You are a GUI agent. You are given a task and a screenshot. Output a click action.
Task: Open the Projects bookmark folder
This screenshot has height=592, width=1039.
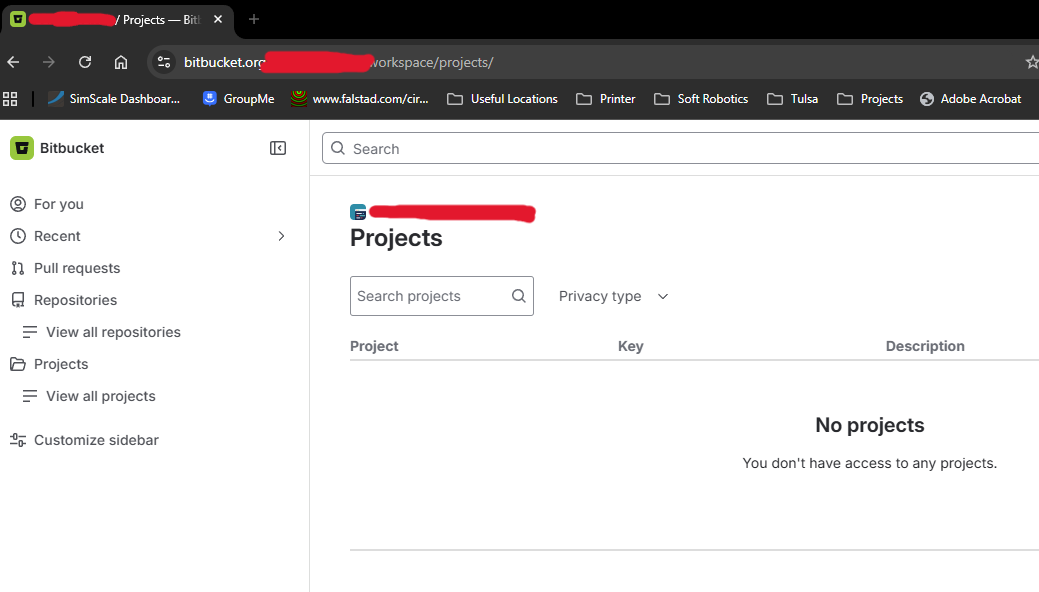(x=870, y=99)
